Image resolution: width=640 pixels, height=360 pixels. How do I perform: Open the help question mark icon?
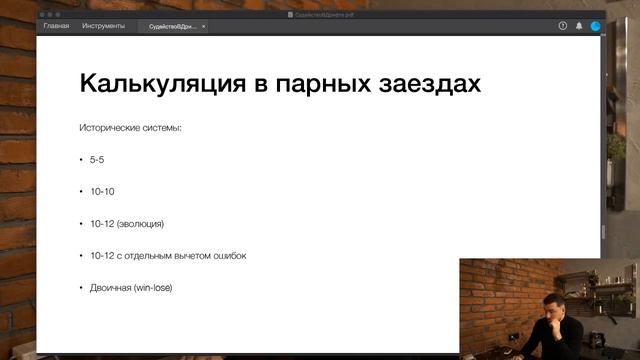pyautogui.click(x=562, y=26)
